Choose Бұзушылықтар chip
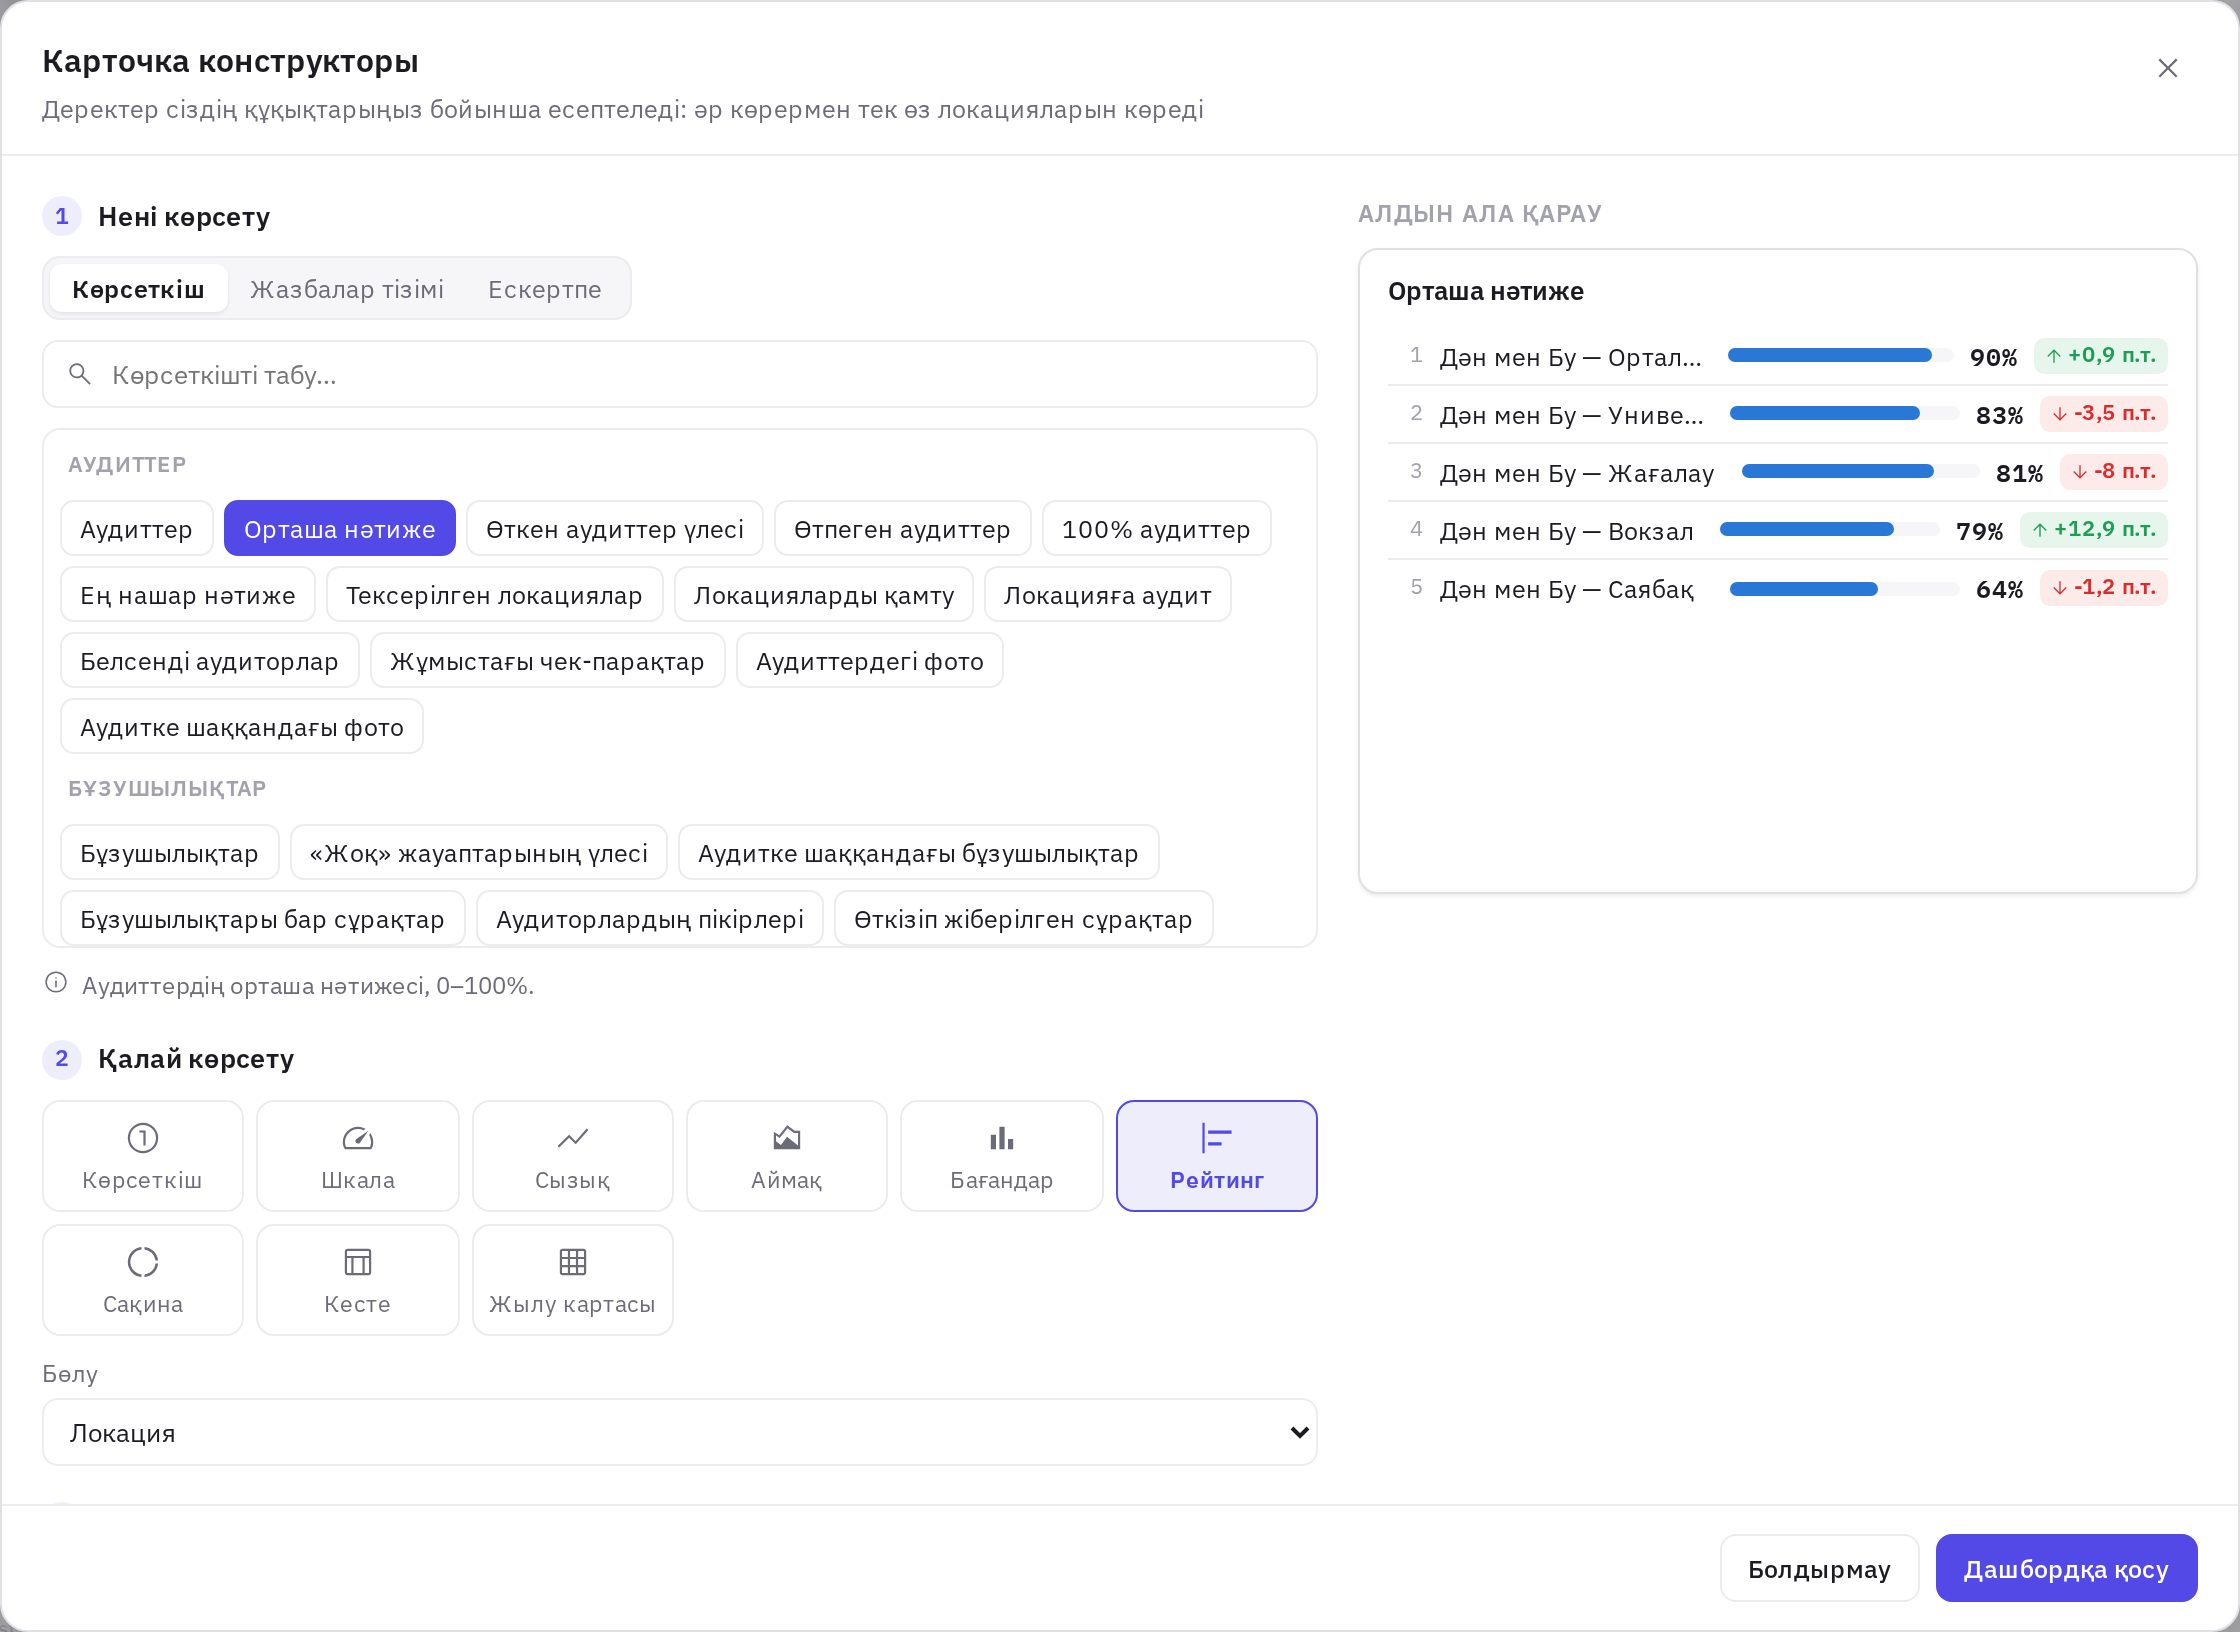 [169, 853]
